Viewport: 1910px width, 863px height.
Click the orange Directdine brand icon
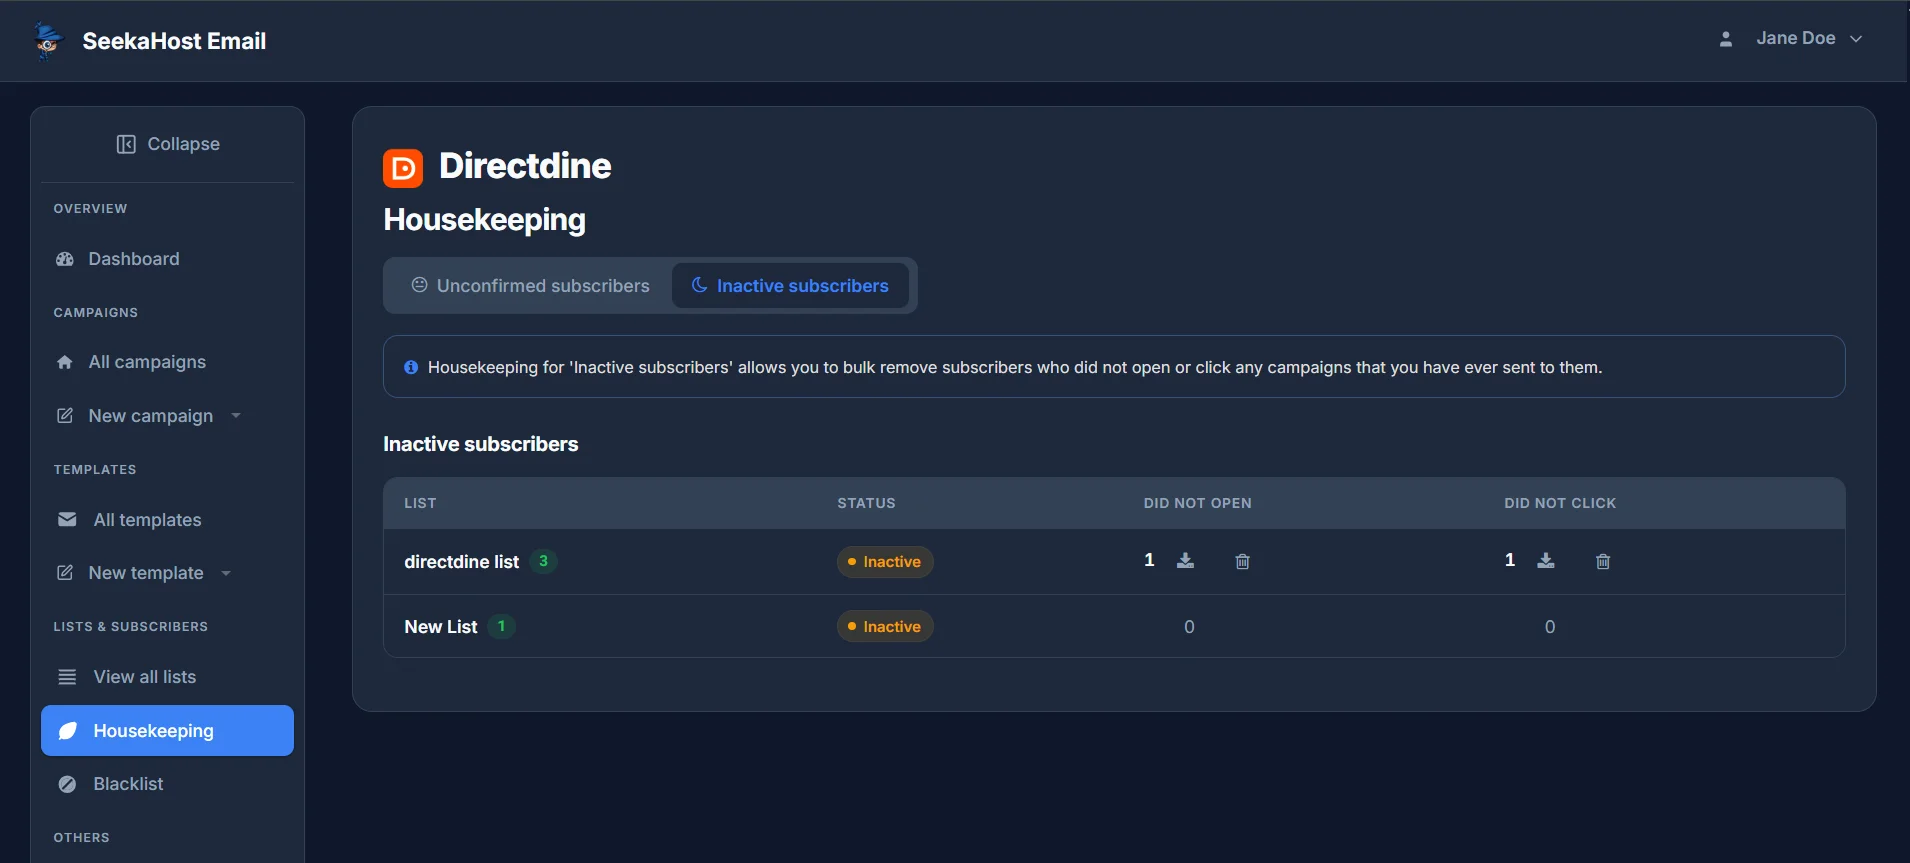point(403,168)
